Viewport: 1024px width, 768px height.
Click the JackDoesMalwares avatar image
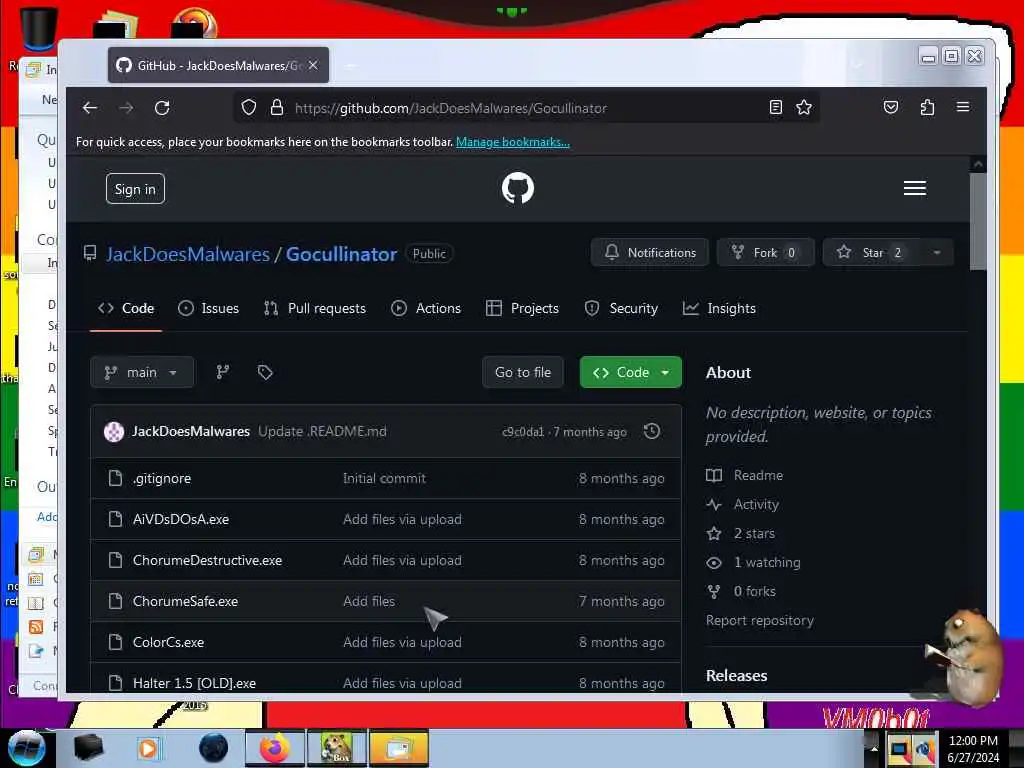click(x=114, y=432)
